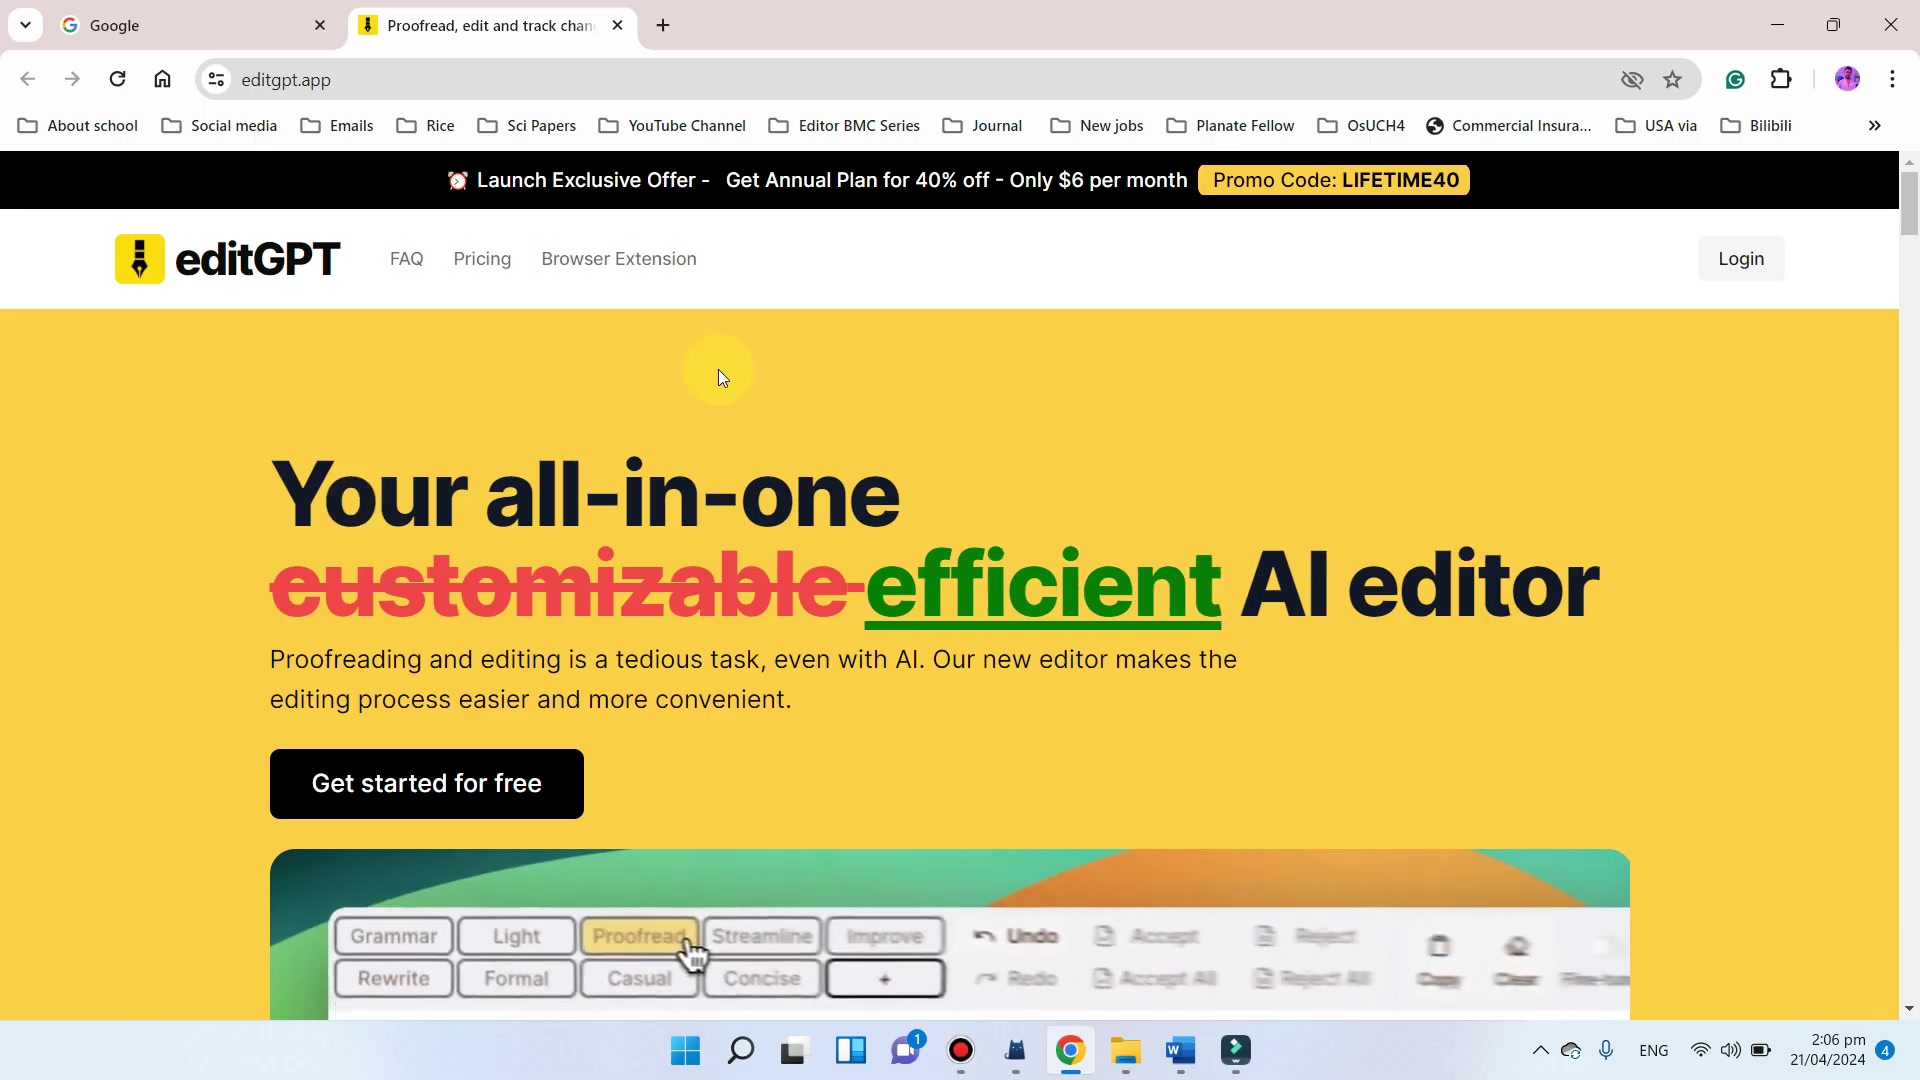1920x1080 pixels.
Task: Open the Emails bookmark folder
Action: point(337,126)
